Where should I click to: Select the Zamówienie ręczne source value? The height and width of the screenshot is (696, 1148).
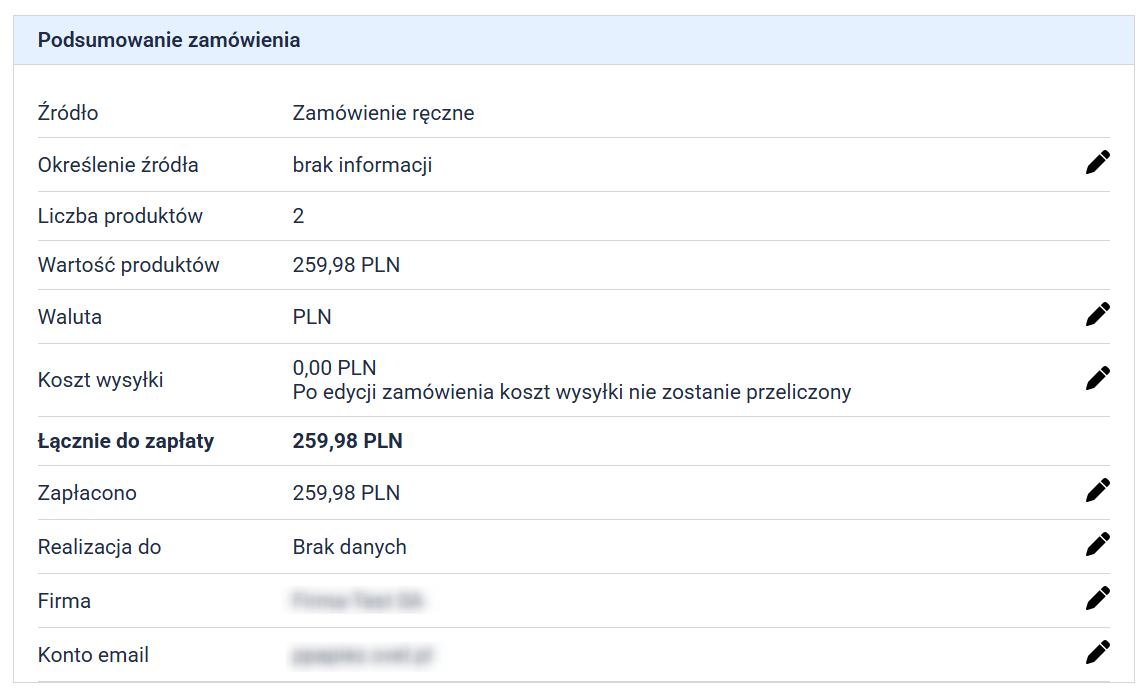coord(383,113)
